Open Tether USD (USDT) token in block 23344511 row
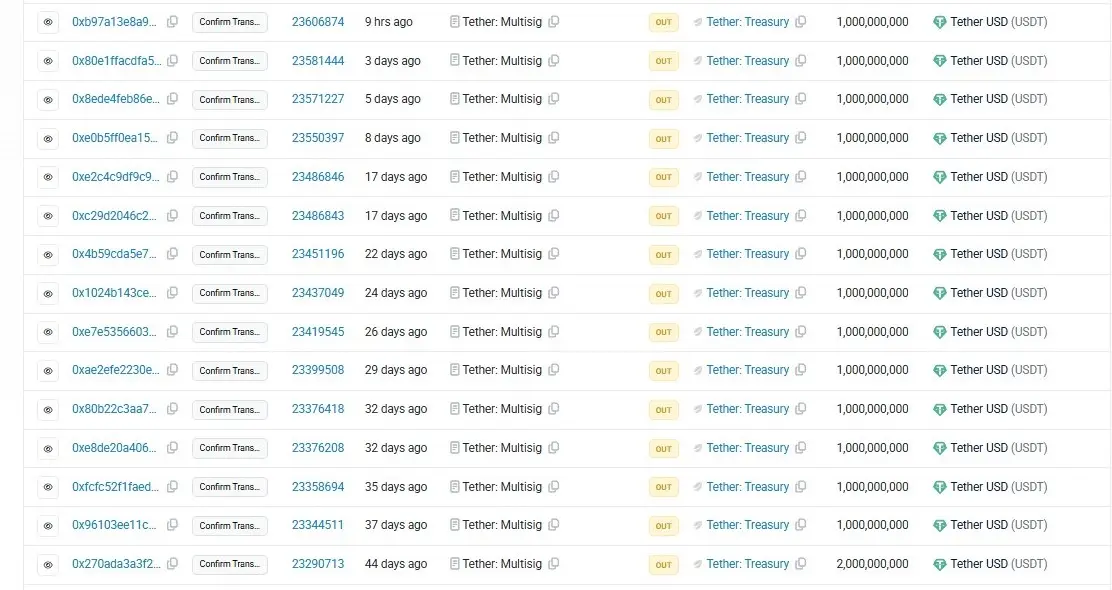The image size is (1112, 590). click(x=998, y=525)
